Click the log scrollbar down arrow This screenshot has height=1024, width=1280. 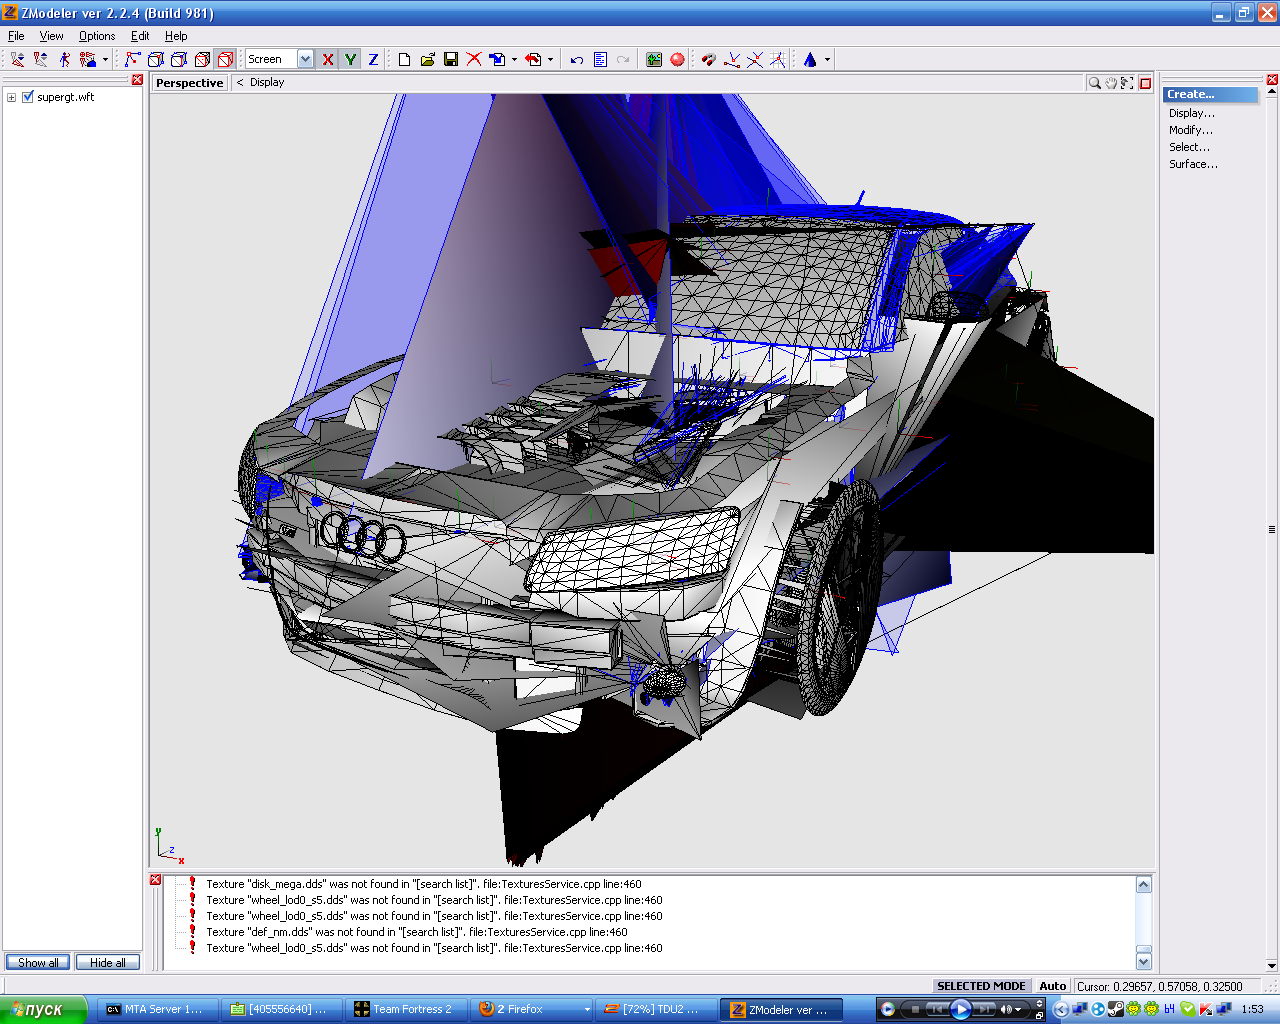(1144, 961)
